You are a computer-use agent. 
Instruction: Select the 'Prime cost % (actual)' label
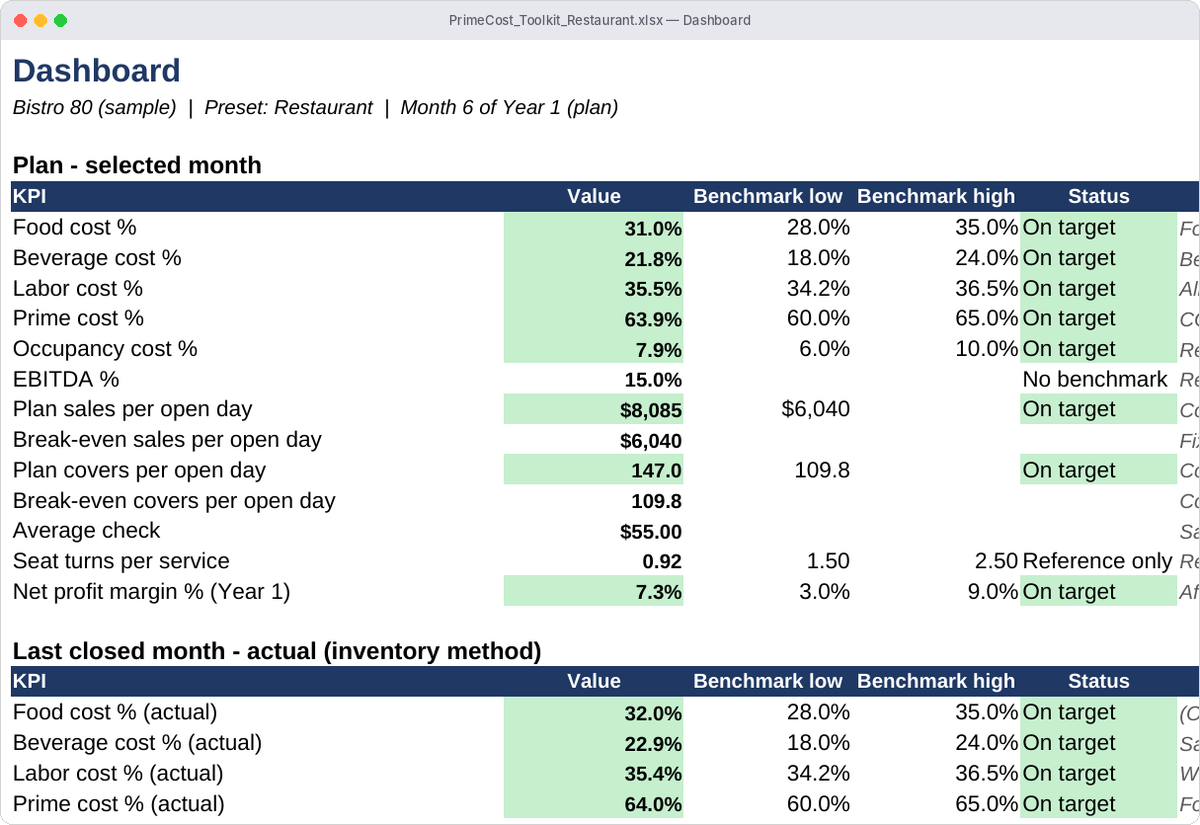pos(119,804)
